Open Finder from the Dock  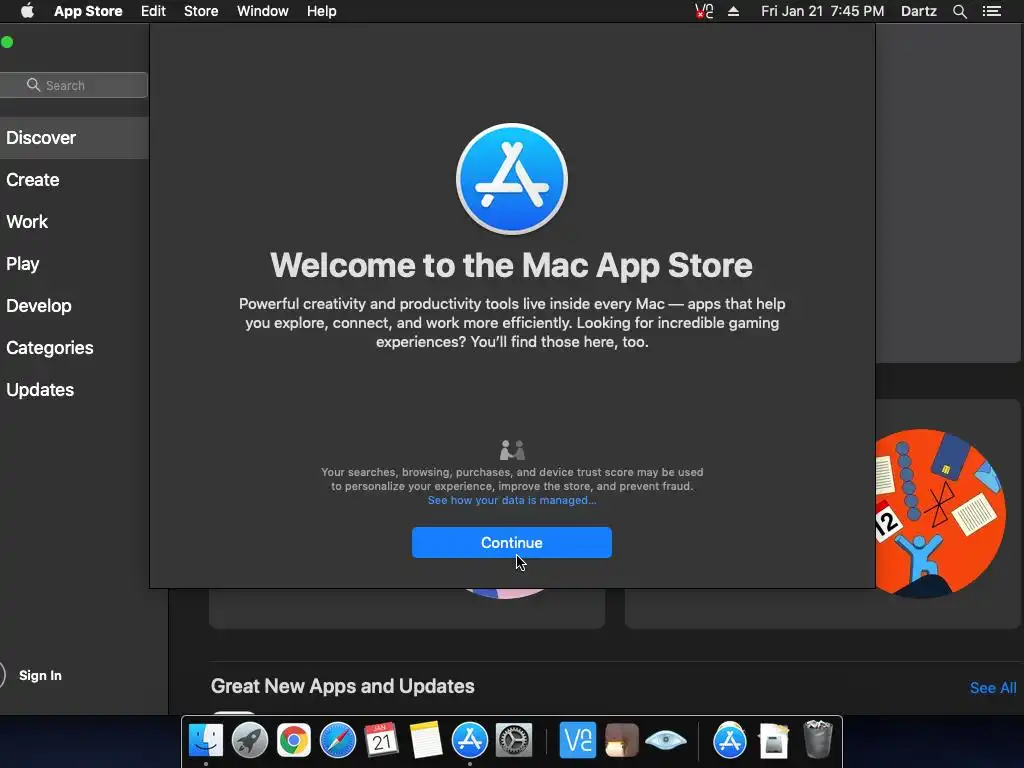[206, 740]
